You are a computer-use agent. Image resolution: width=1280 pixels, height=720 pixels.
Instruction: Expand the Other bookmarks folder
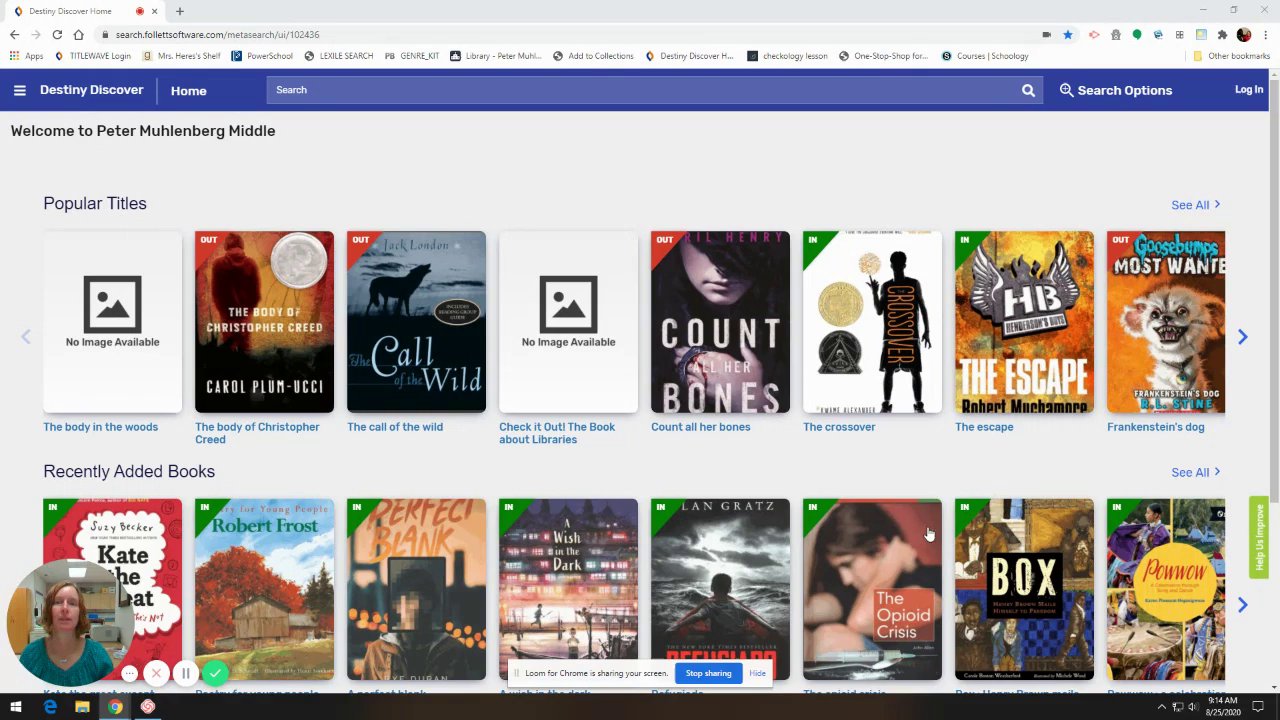pyautogui.click(x=1231, y=56)
